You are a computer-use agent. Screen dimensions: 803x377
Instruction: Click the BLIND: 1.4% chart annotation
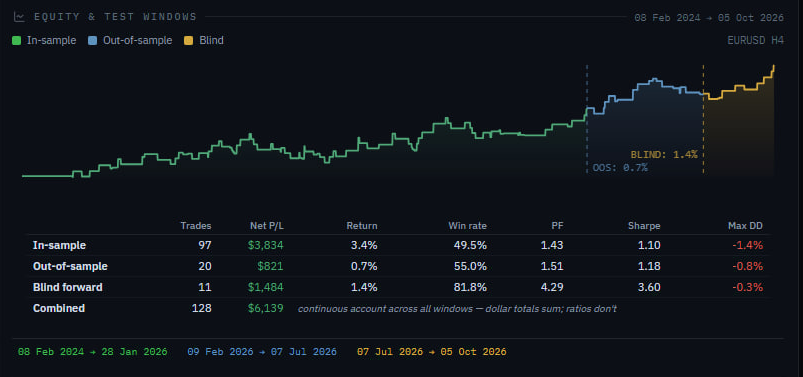click(664, 154)
